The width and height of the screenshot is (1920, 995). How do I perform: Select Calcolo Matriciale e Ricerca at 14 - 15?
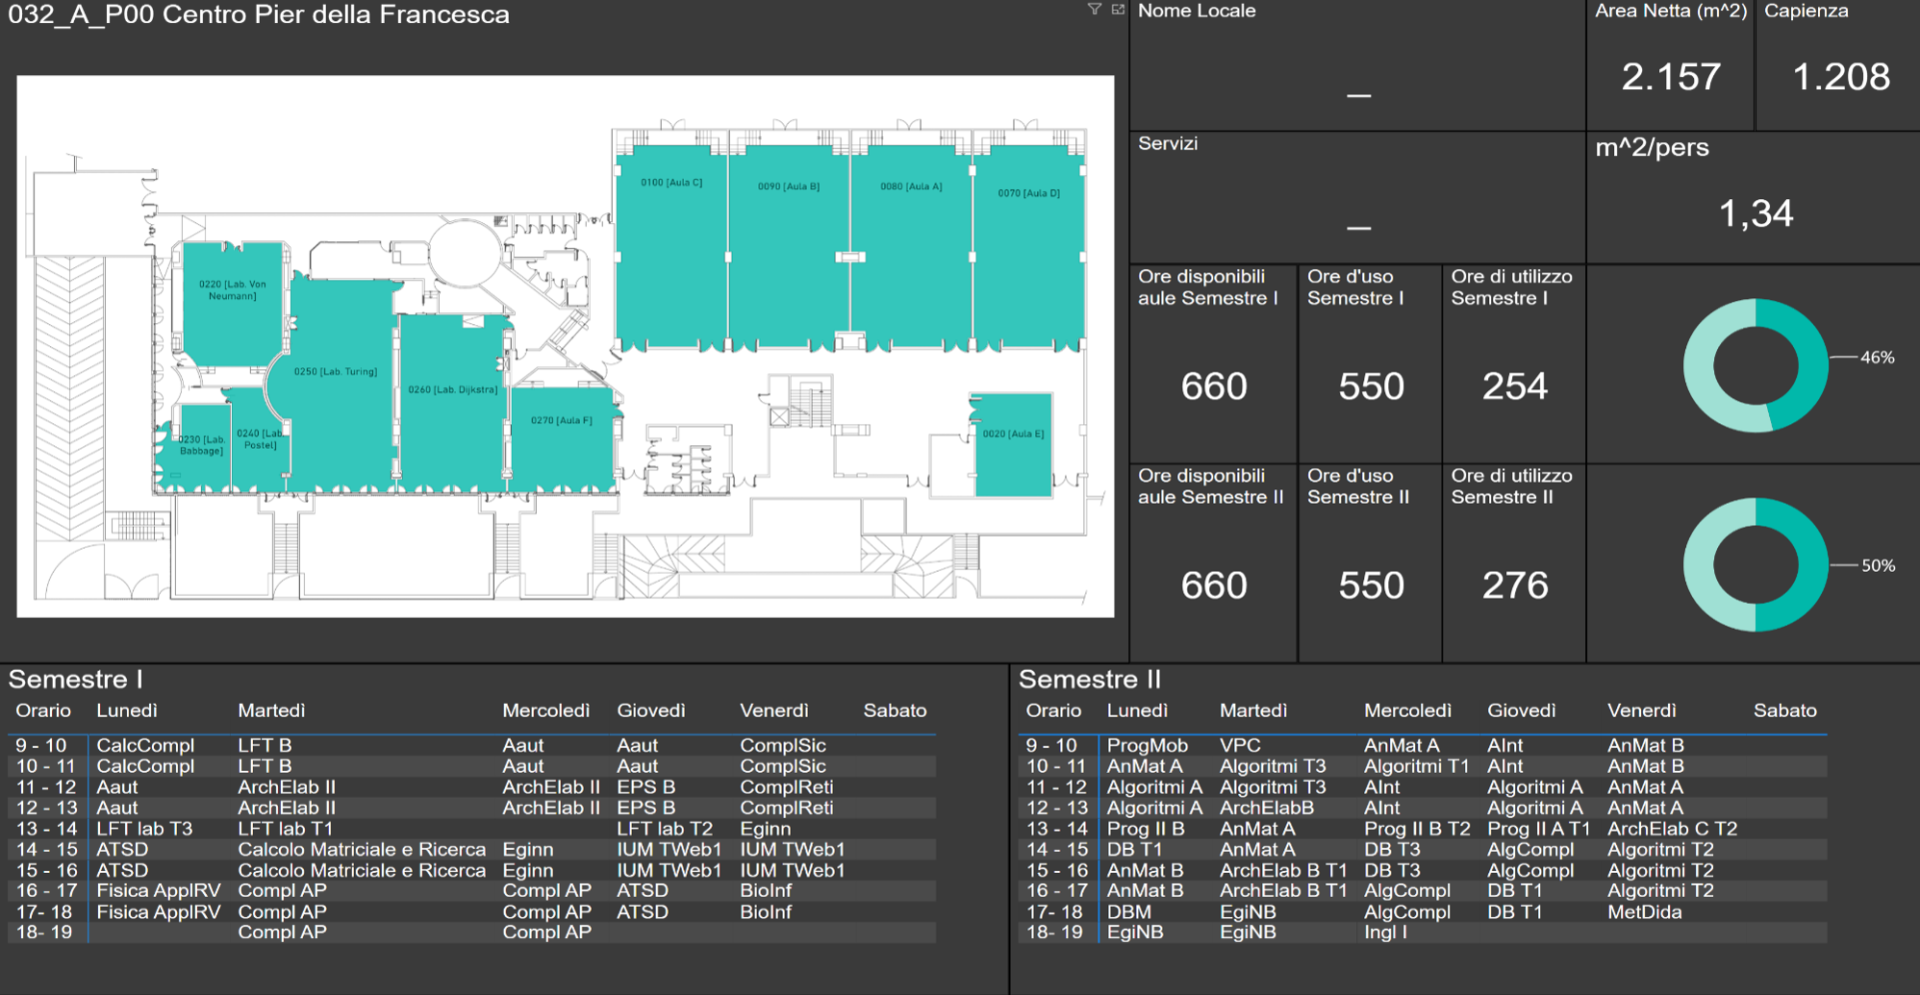click(361, 850)
